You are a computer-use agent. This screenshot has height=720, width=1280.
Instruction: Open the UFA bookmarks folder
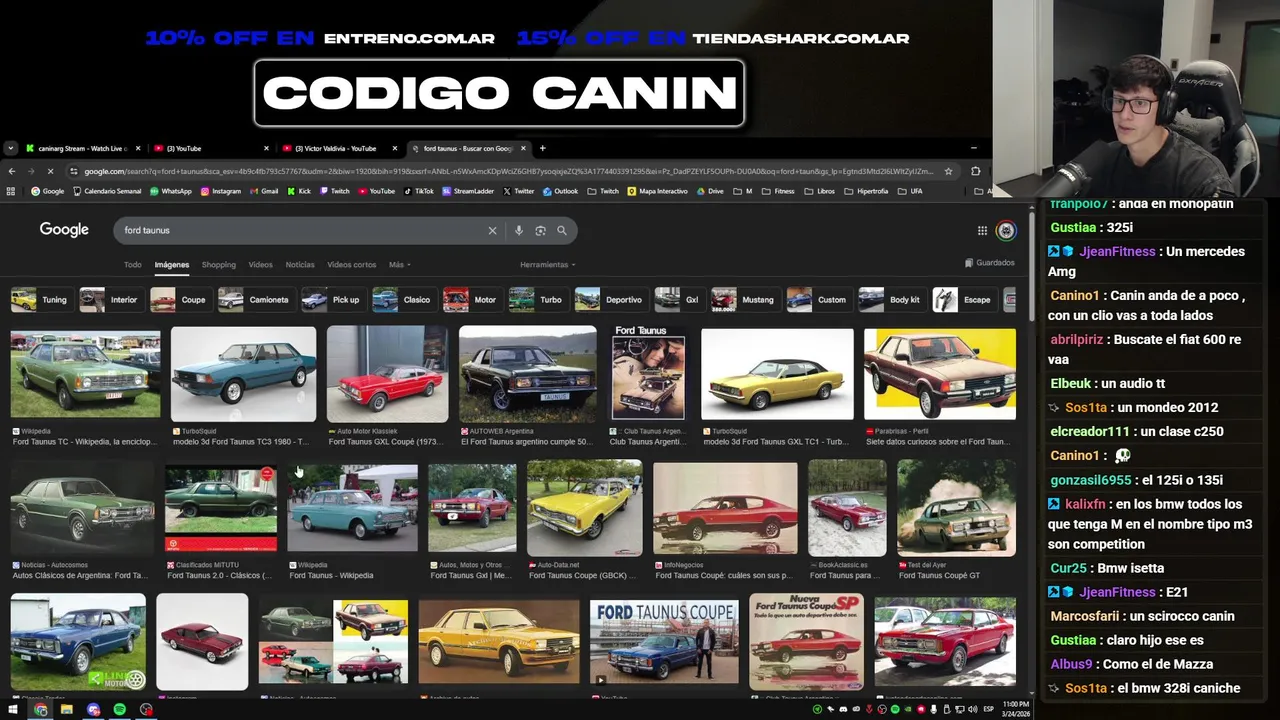[910, 191]
